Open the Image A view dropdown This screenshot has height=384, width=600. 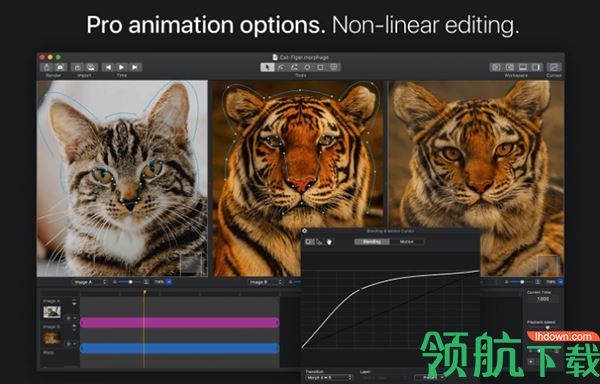[89, 282]
